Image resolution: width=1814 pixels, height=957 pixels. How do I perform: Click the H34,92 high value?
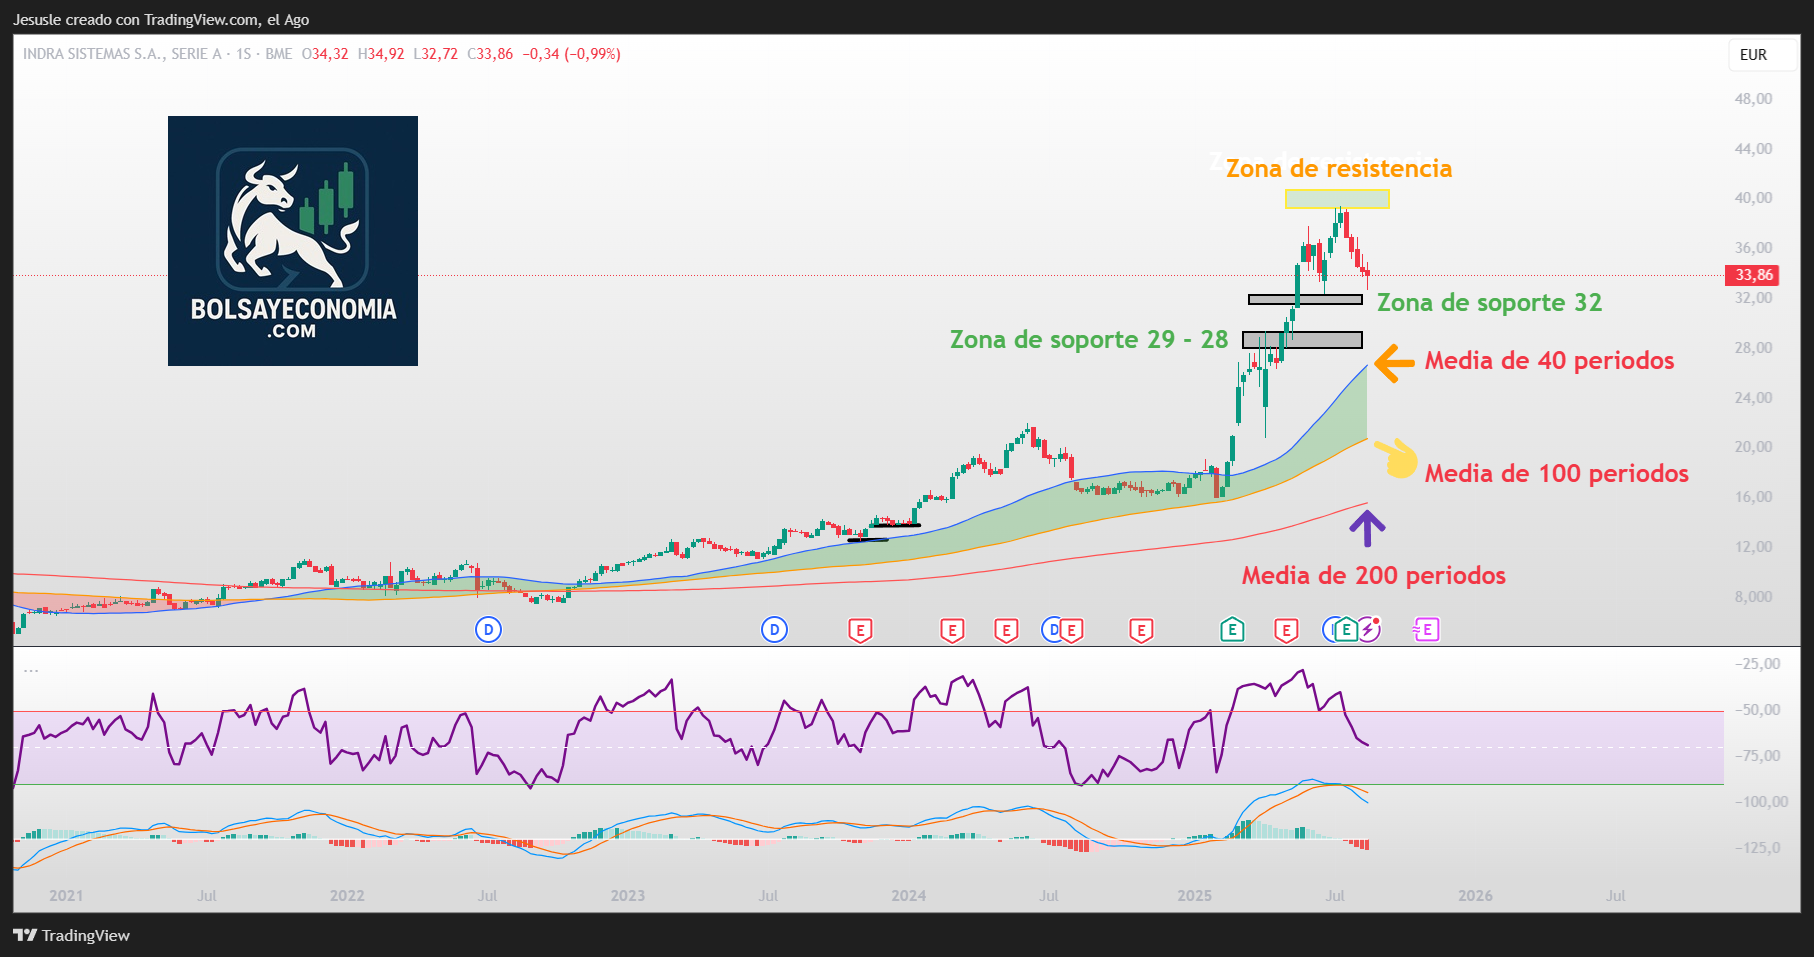click(381, 54)
